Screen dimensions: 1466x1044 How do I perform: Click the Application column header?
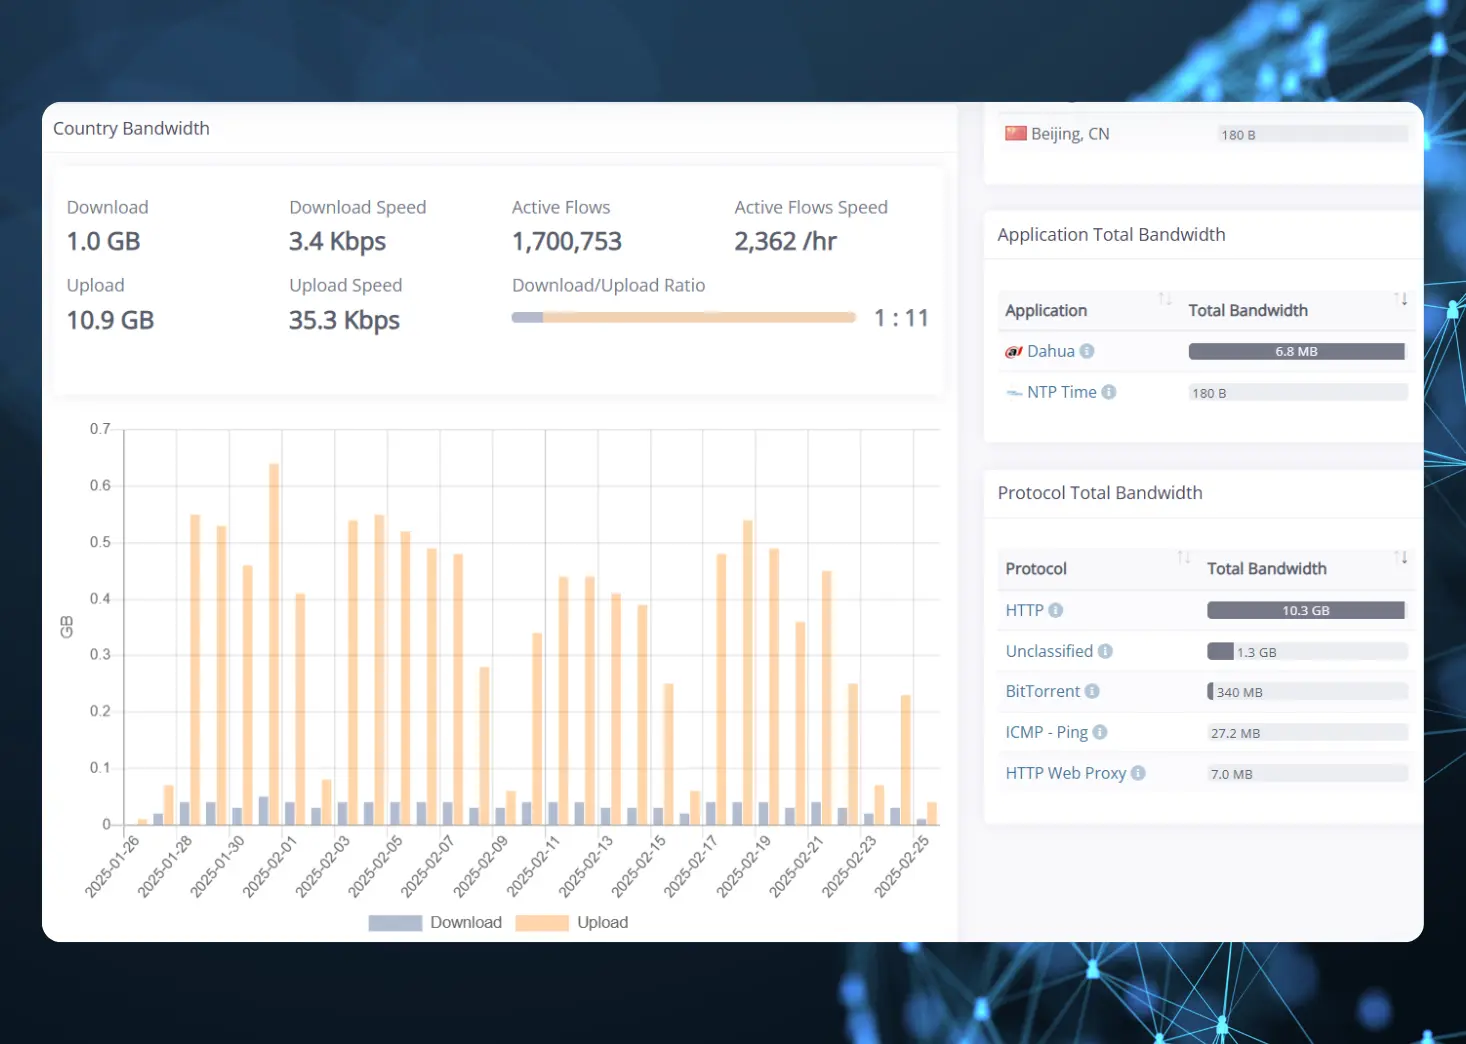tap(1046, 311)
